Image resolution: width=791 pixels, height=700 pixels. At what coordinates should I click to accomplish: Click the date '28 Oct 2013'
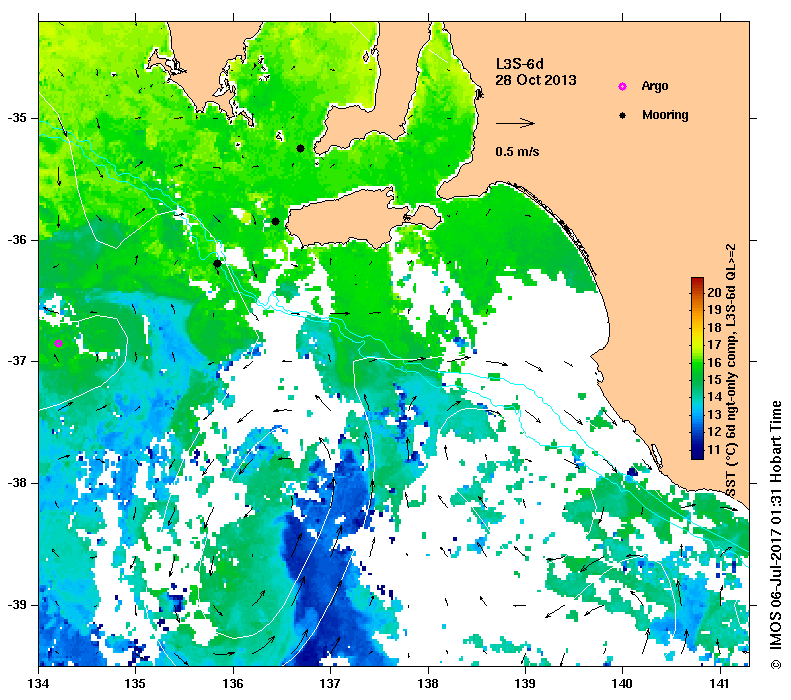pyautogui.click(x=536, y=80)
